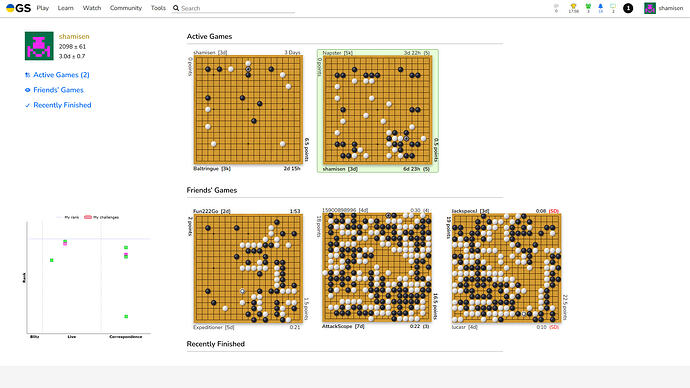The image size is (690, 388).
Task: Click the Active Games section heading
Action: coord(209,37)
